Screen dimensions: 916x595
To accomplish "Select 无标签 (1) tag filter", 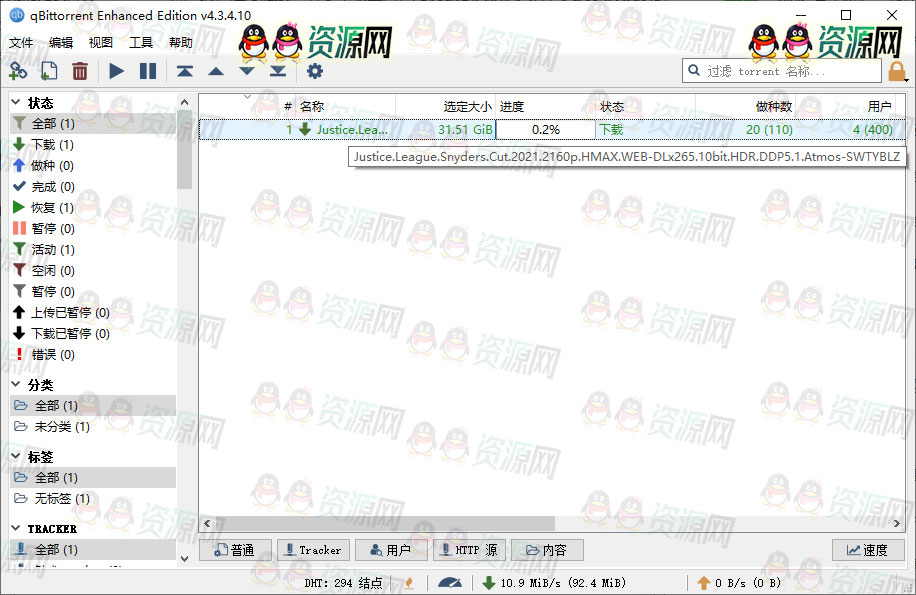I will [x=93, y=498].
